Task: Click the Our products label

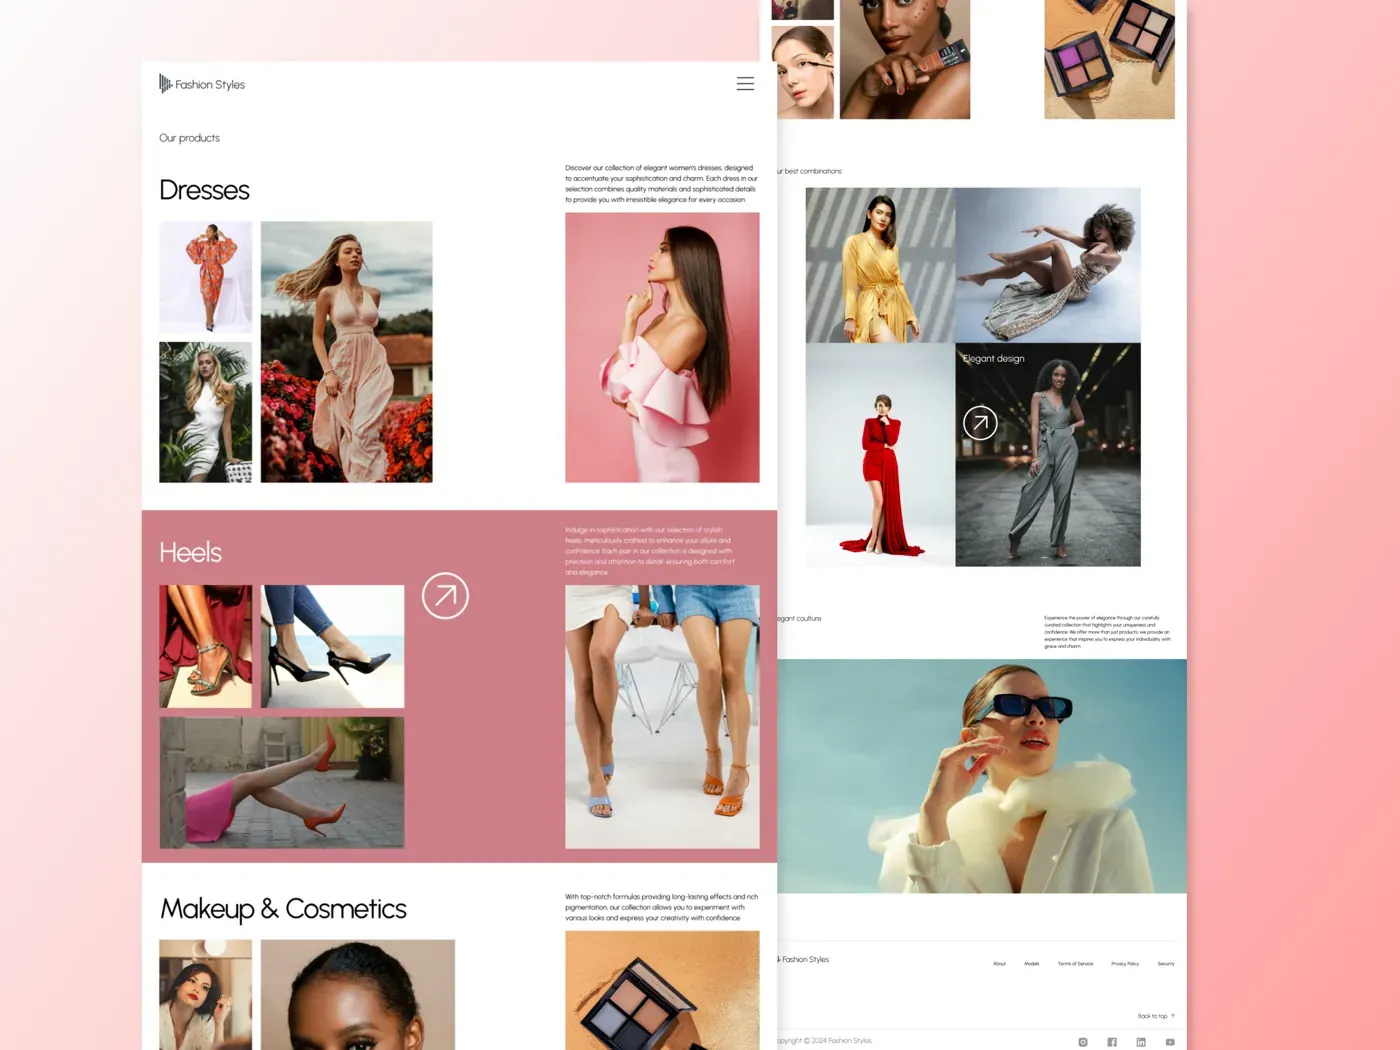Action: 189,138
